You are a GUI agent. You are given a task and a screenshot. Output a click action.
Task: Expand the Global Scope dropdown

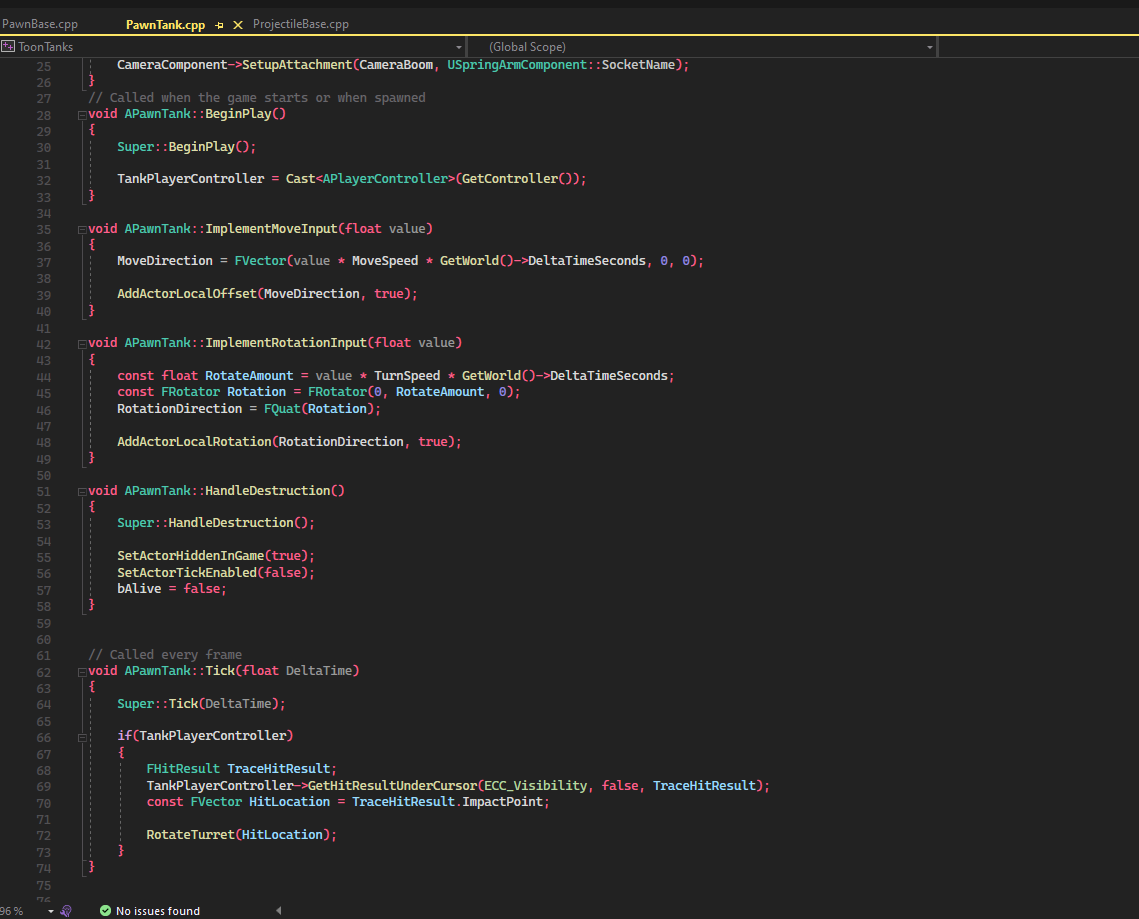[929, 47]
